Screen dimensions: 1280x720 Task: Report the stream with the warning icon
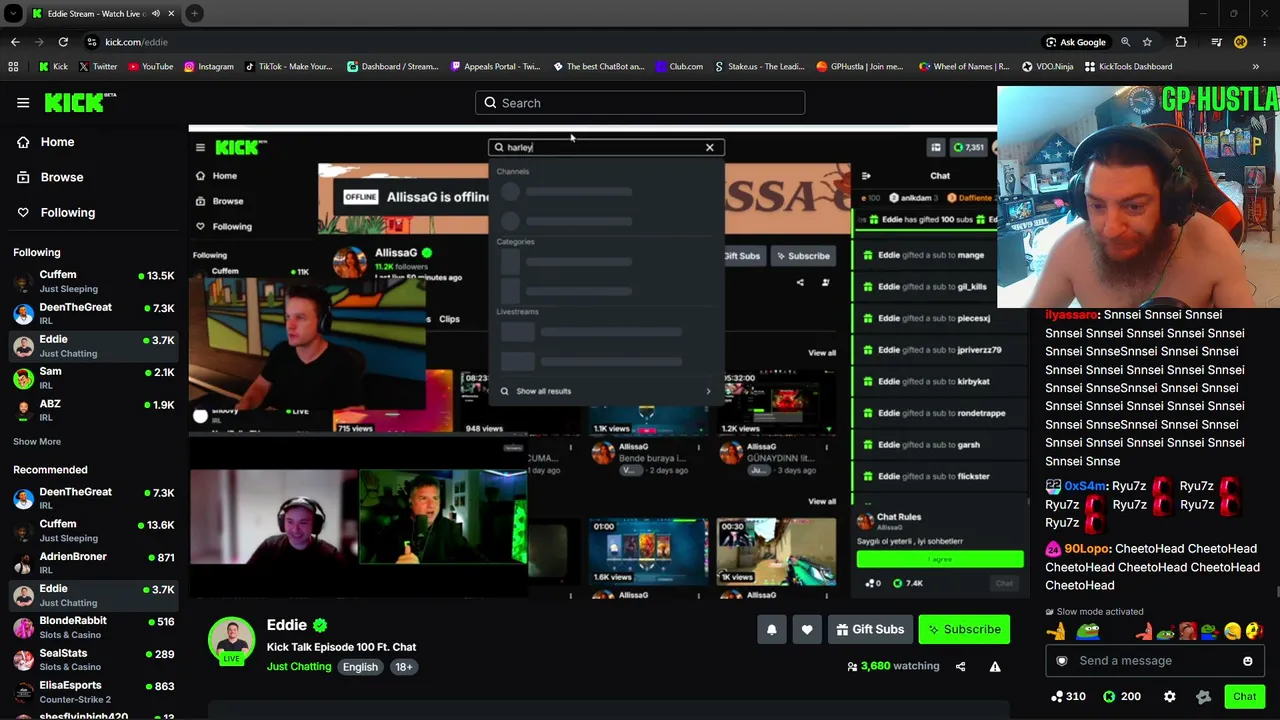[995, 666]
